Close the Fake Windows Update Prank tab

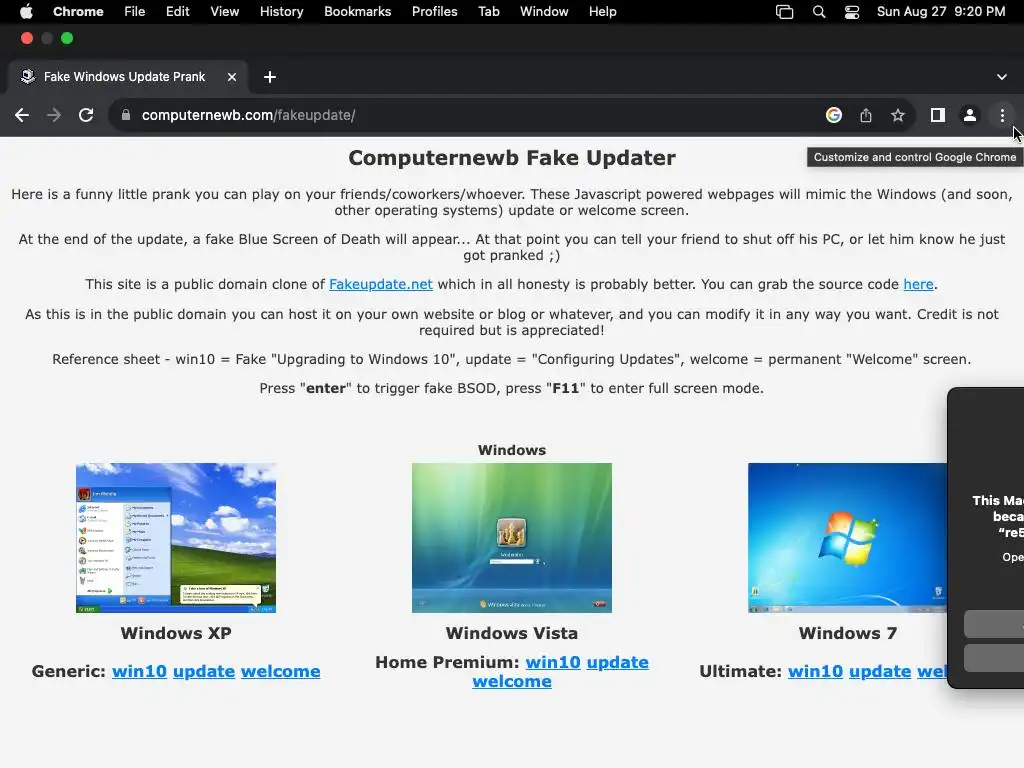pos(232,77)
